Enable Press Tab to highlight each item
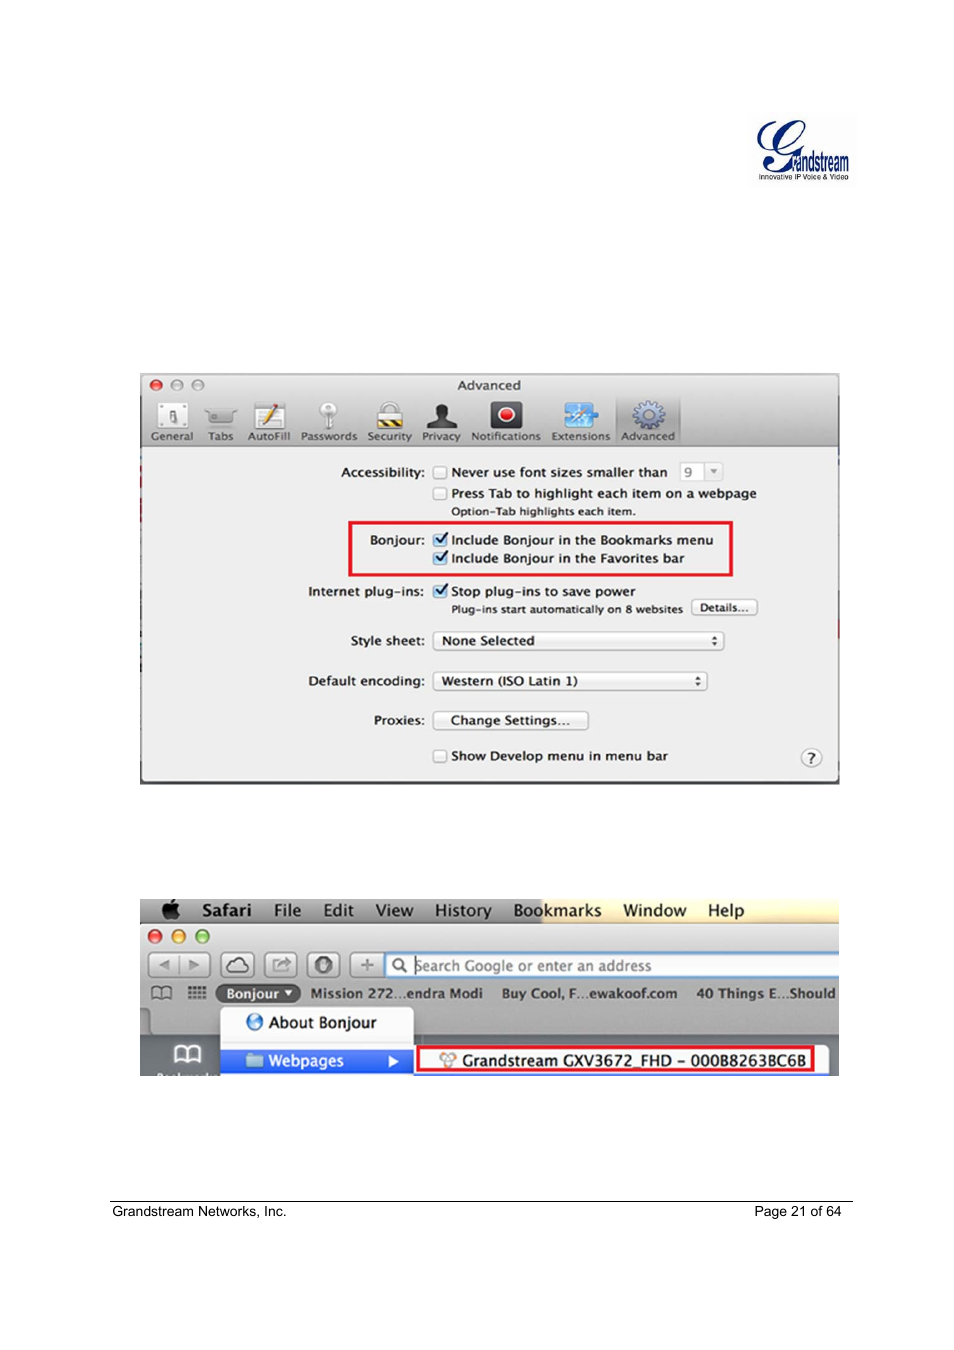 (440, 494)
